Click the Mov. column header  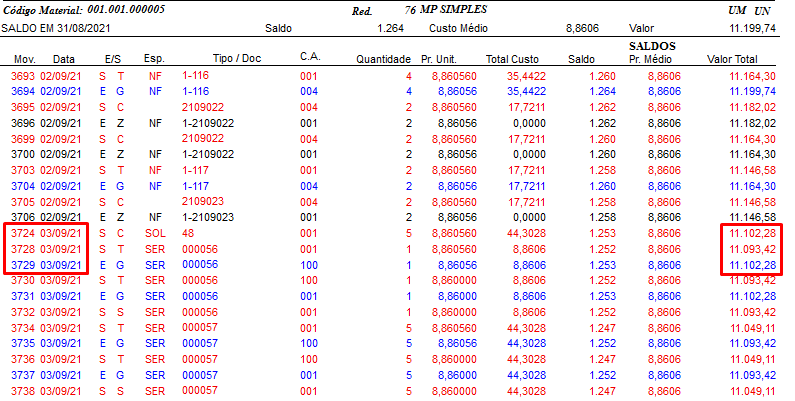[24, 59]
